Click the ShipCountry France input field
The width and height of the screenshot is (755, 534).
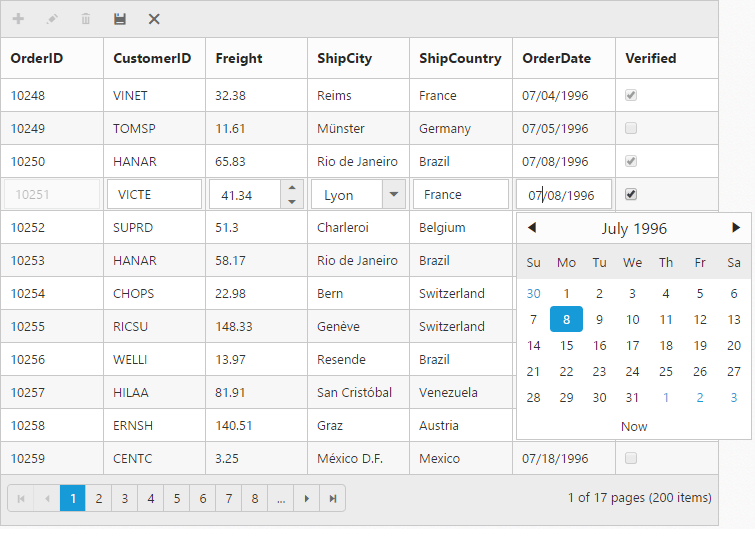point(461,195)
